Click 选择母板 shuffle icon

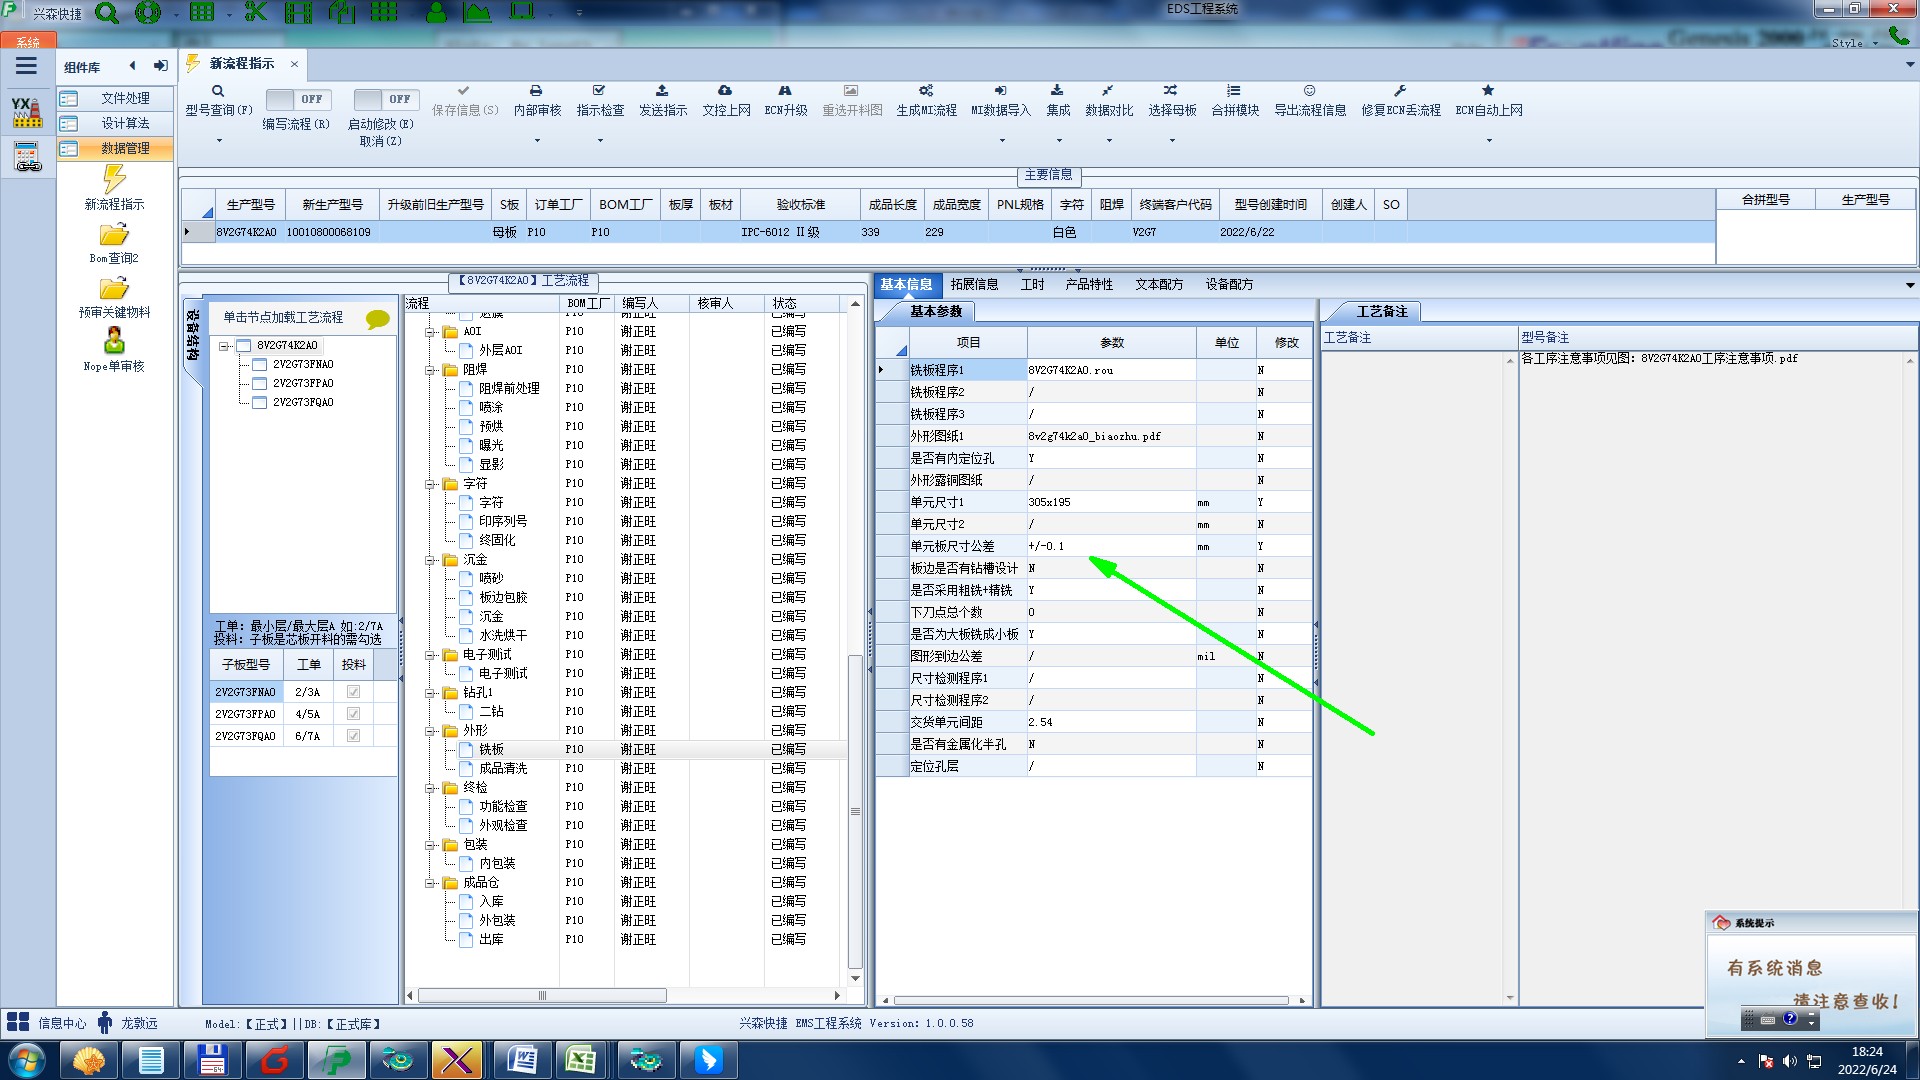tap(1171, 90)
